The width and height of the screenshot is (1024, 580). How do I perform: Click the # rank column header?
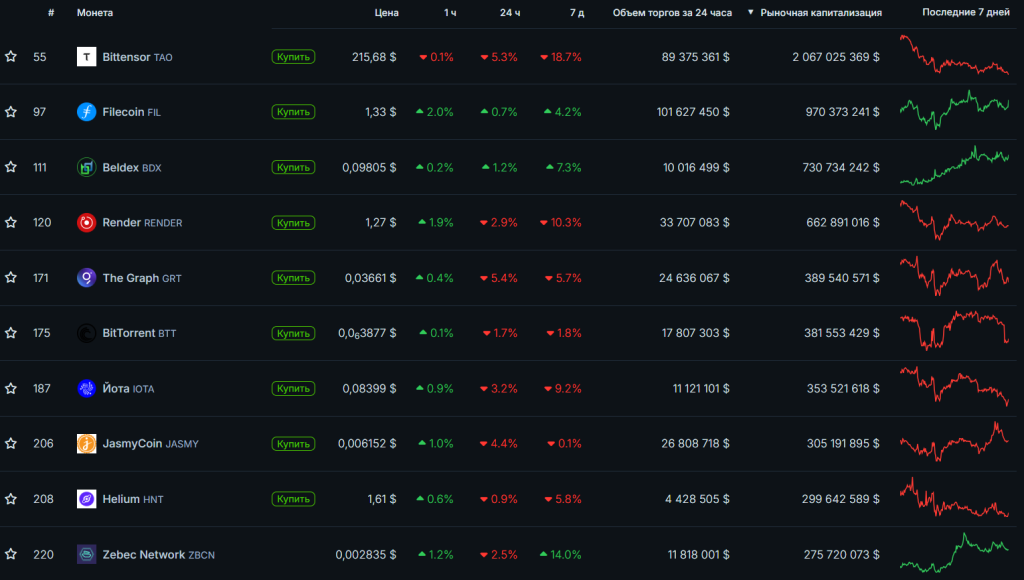pyautogui.click(x=51, y=13)
